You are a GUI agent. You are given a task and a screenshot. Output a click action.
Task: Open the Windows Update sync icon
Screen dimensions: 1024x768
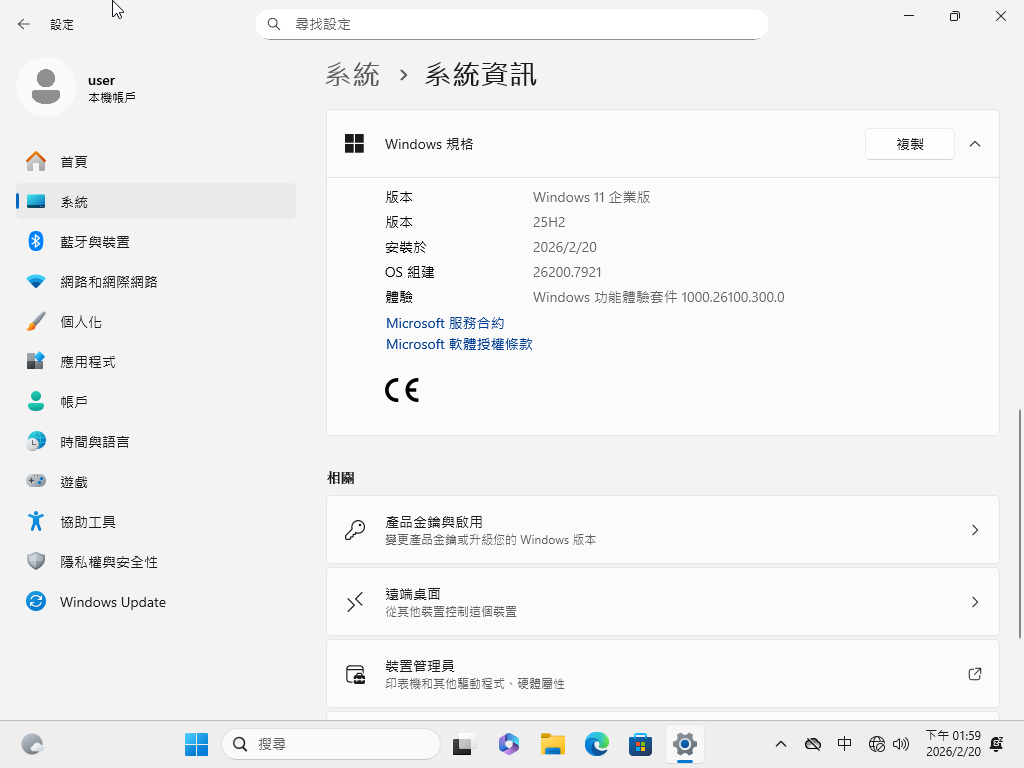(36, 602)
